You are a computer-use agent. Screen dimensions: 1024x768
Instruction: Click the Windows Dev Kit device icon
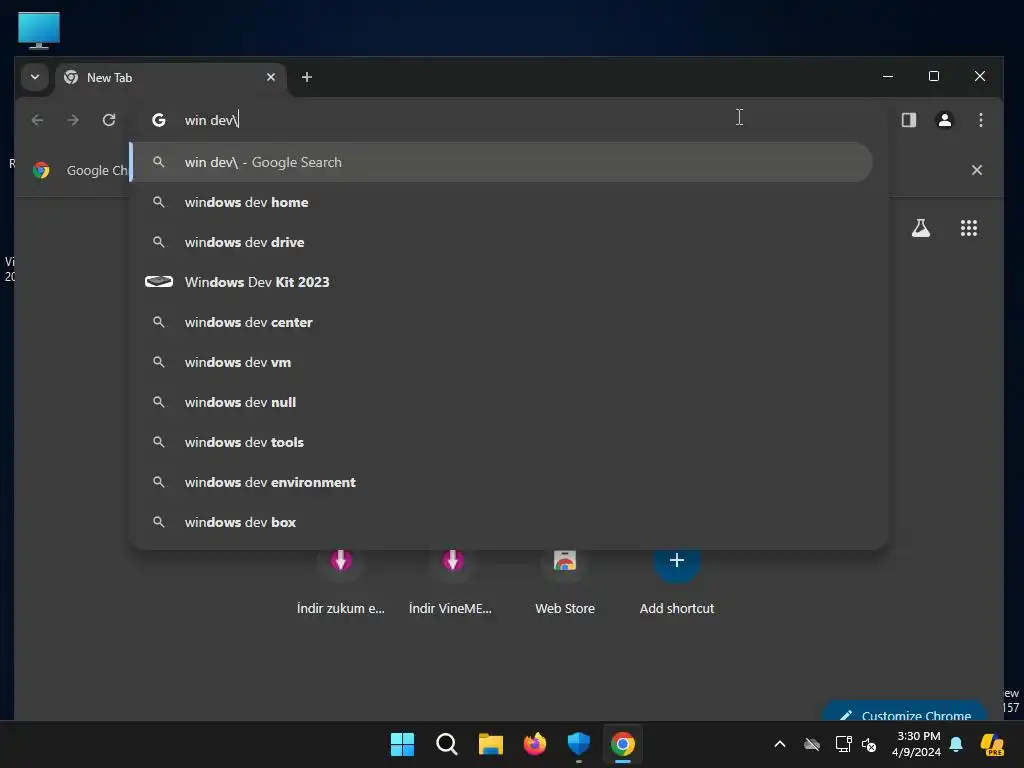point(159,281)
